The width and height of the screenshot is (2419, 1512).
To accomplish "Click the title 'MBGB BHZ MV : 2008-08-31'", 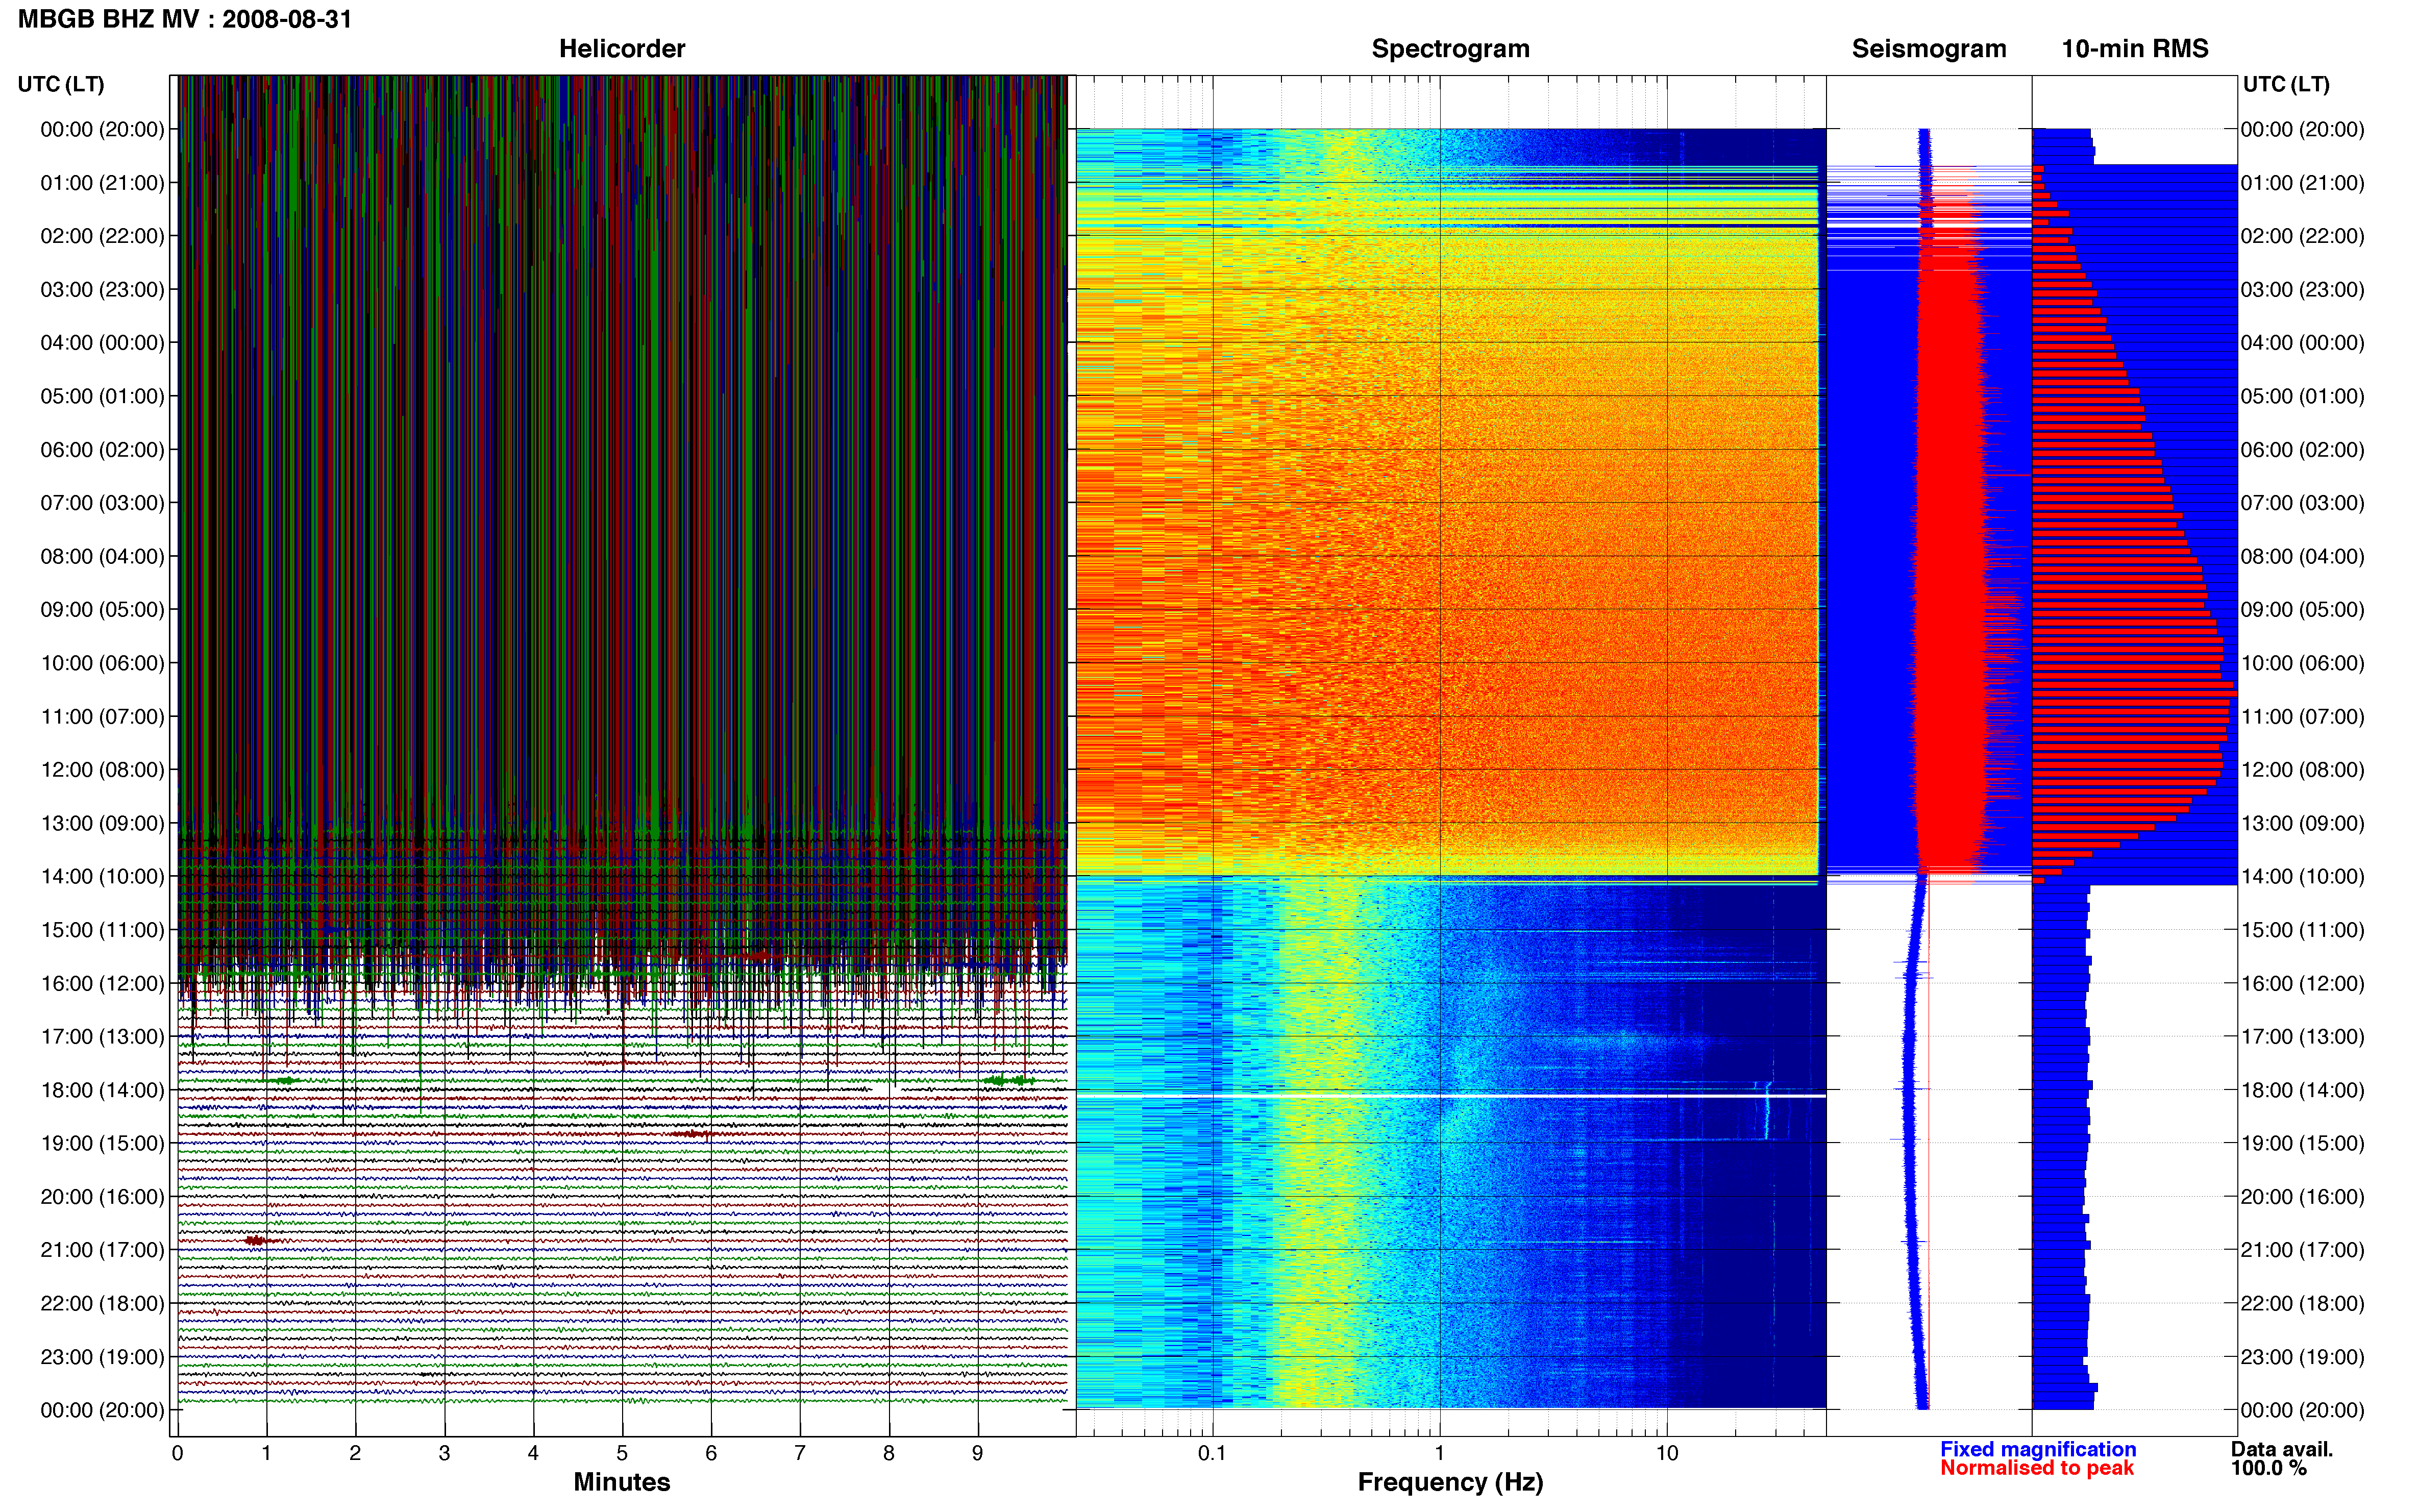I will coord(185,19).
